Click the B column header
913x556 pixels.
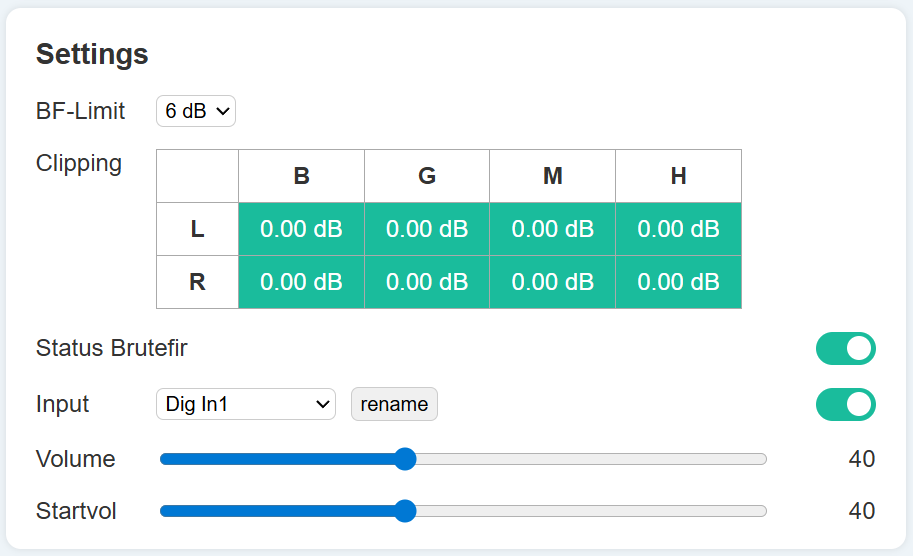pyautogui.click(x=301, y=176)
